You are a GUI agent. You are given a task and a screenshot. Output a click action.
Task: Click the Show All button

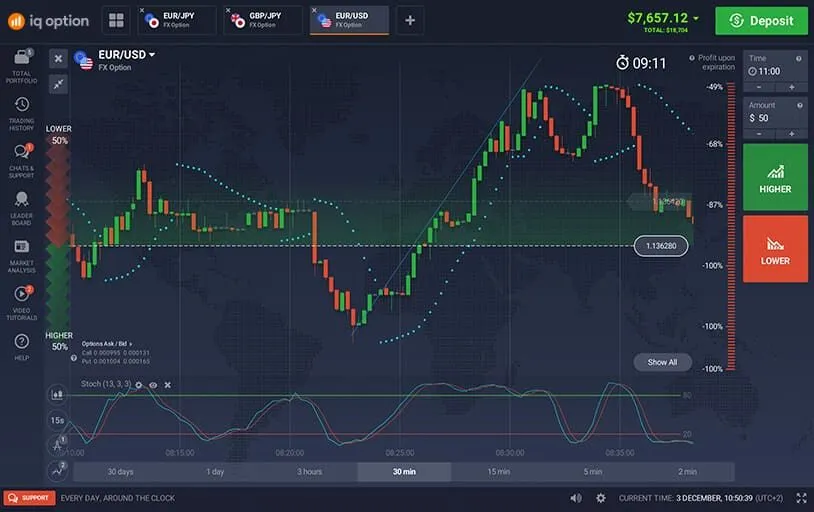pyautogui.click(x=662, y=362)
